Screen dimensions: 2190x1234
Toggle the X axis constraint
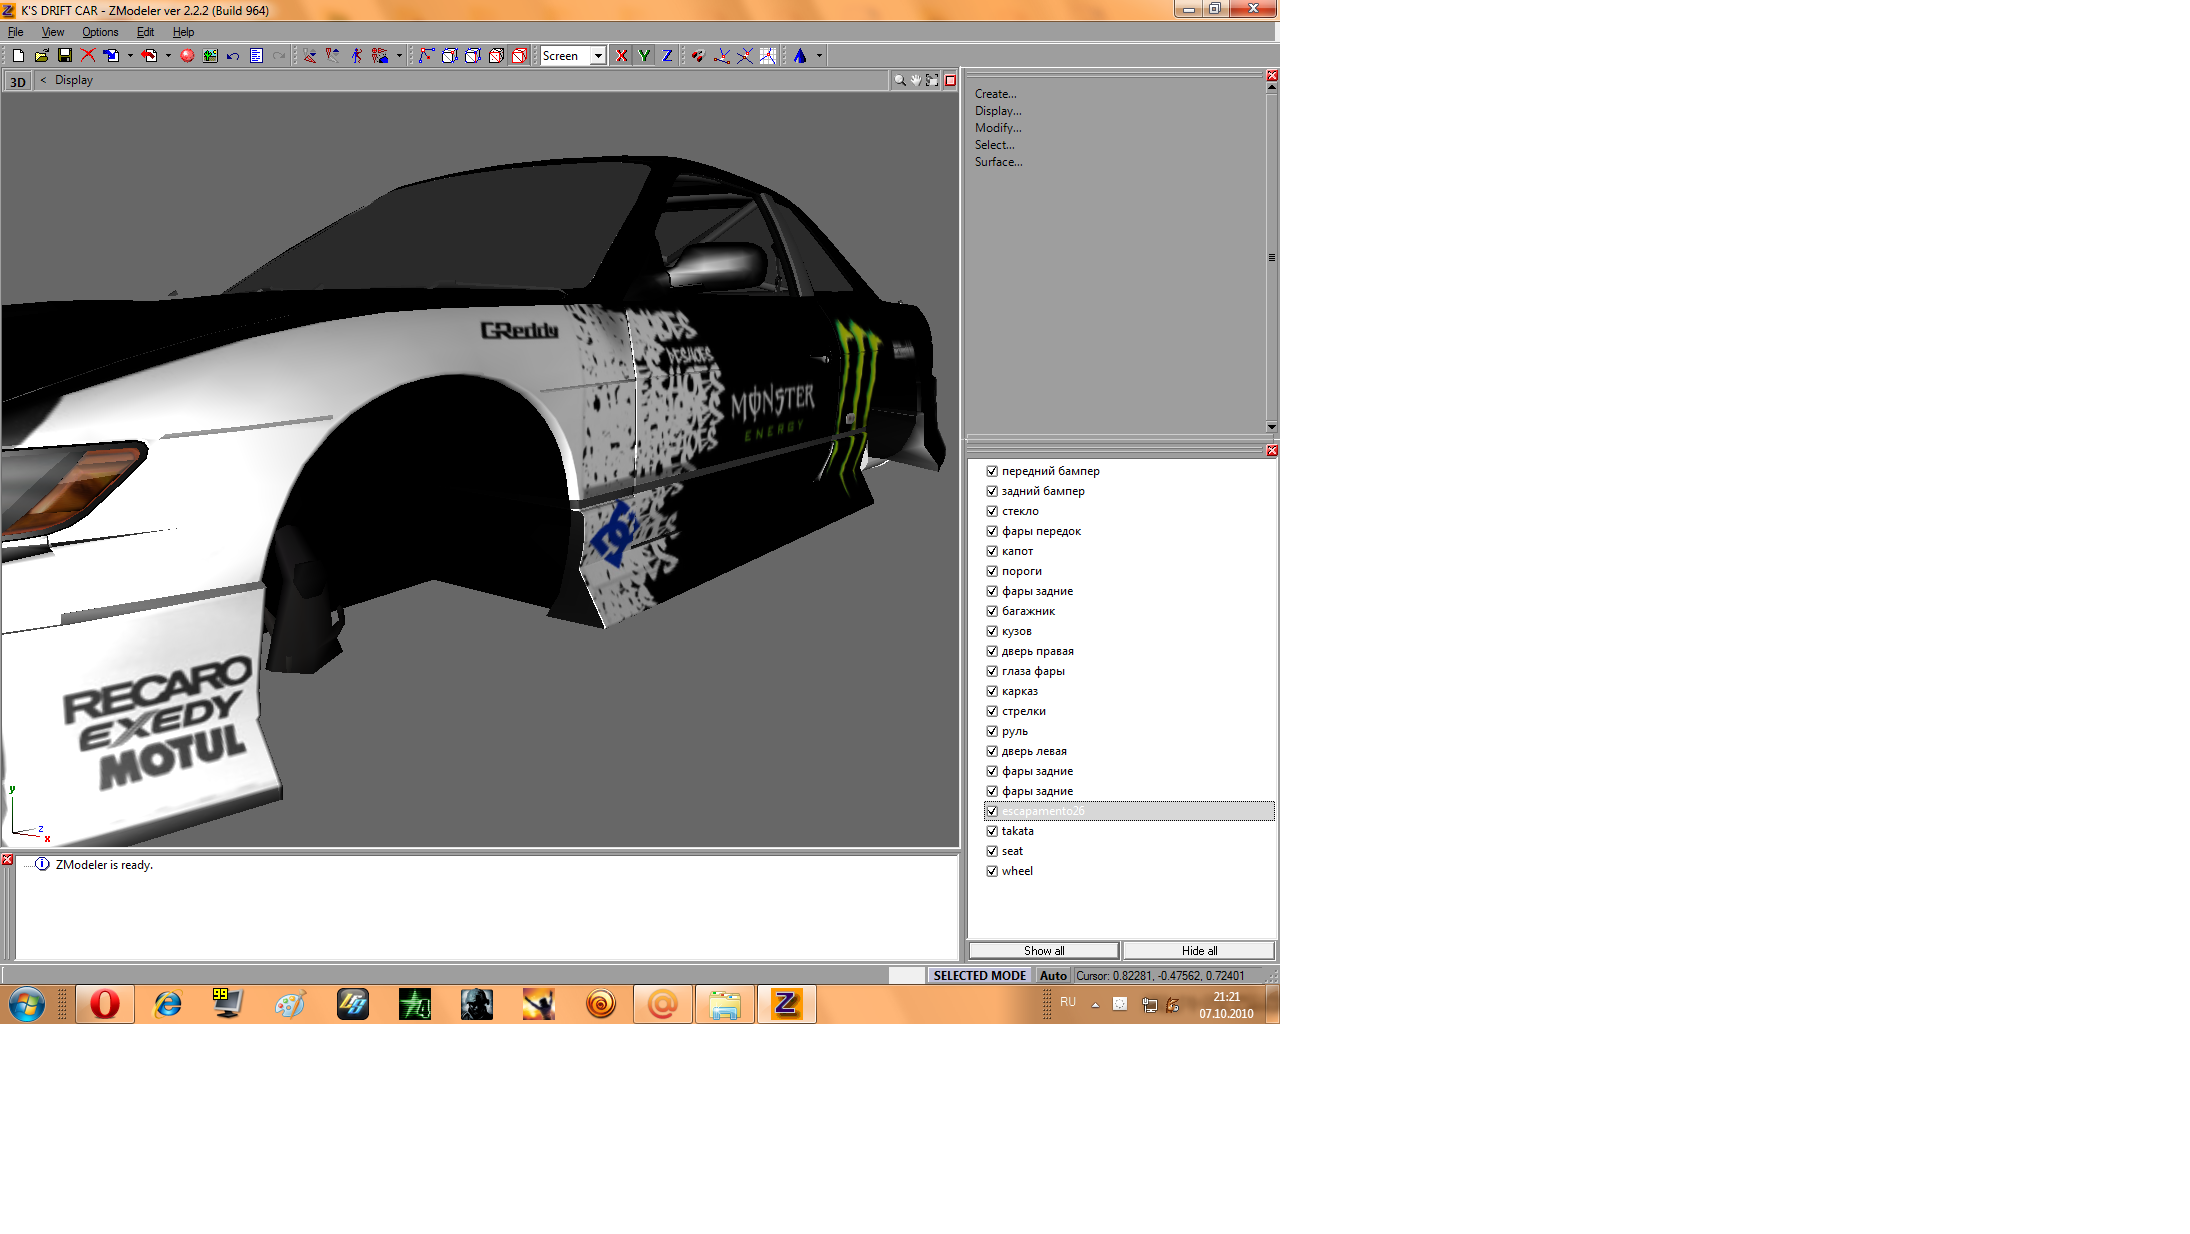[x=621, y=56]
